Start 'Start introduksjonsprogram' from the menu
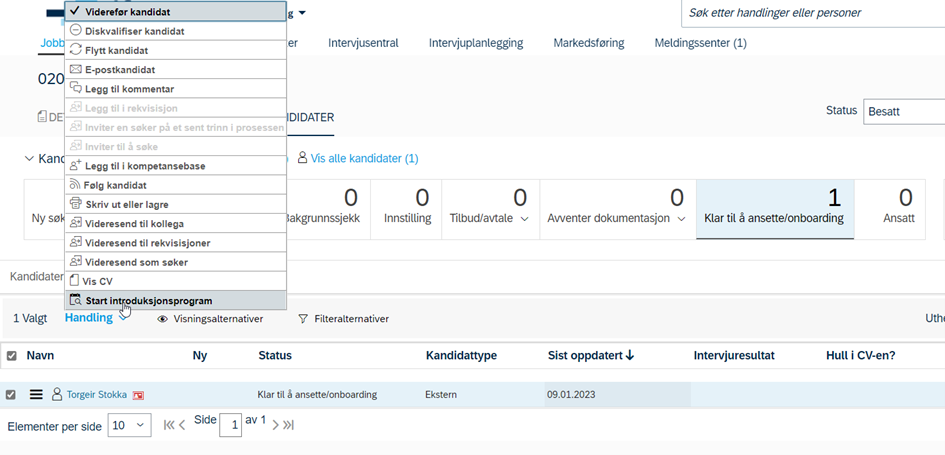 point(175,300)
